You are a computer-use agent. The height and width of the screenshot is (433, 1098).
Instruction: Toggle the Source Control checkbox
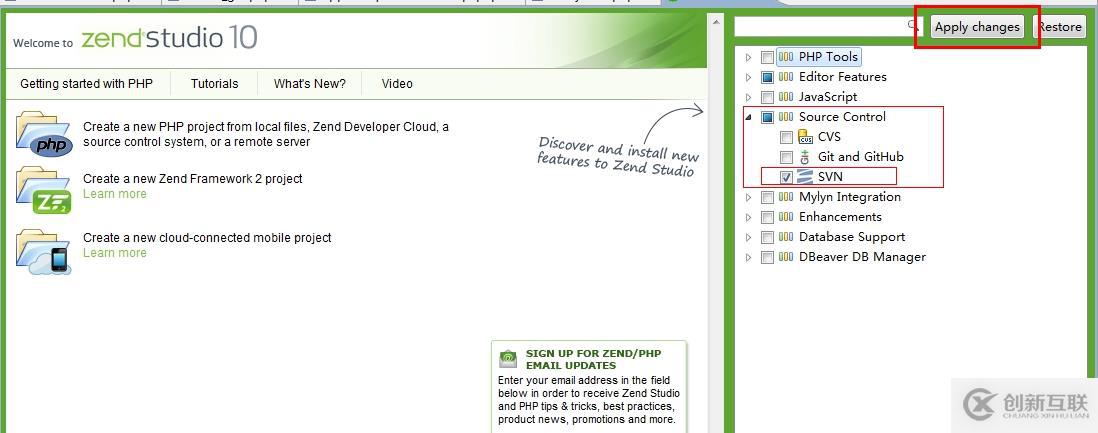pyautogui.click(x=767, y=117)
